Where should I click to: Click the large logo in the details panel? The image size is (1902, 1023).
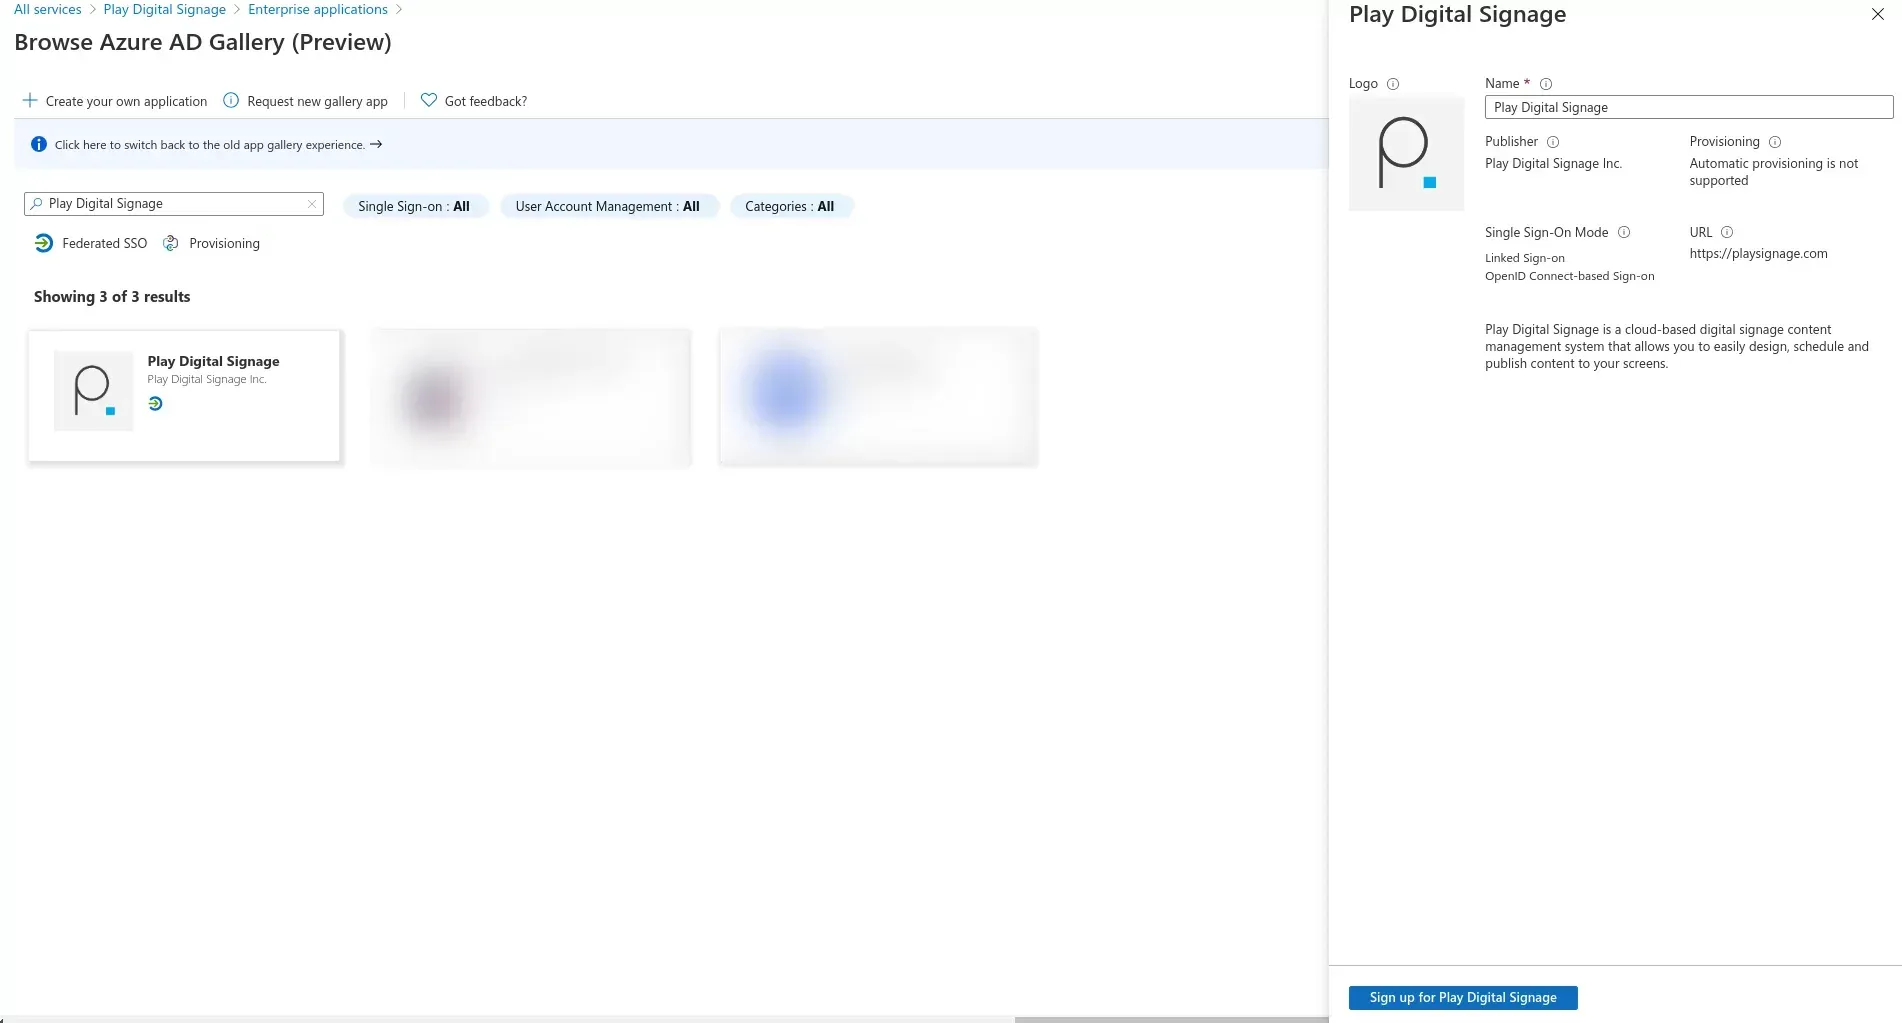1406,153
